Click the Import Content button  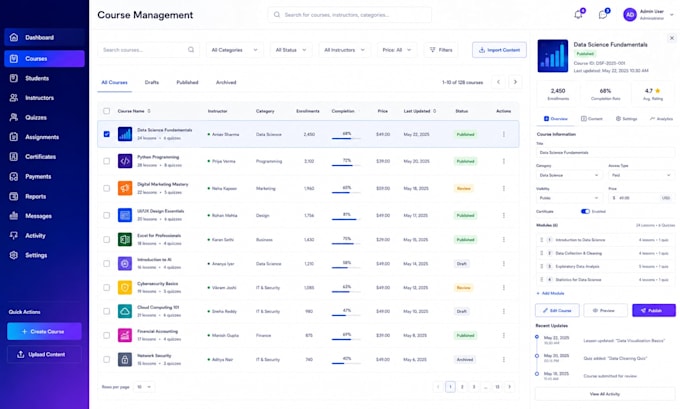click(499, 50)
